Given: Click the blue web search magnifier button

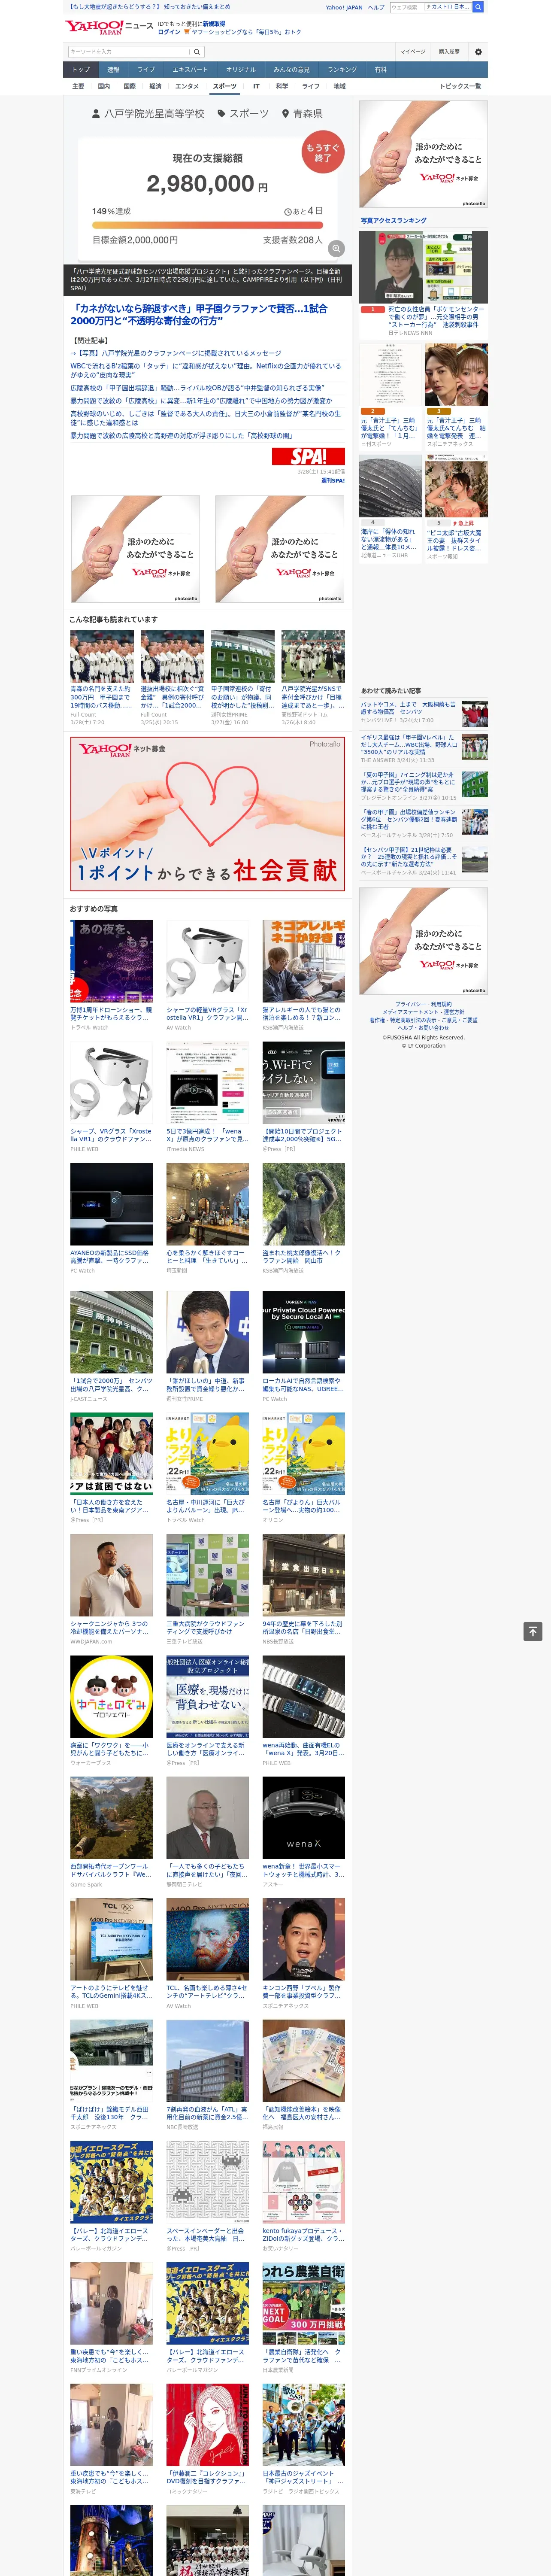Looking at the screenshot, I should [478, 7].
